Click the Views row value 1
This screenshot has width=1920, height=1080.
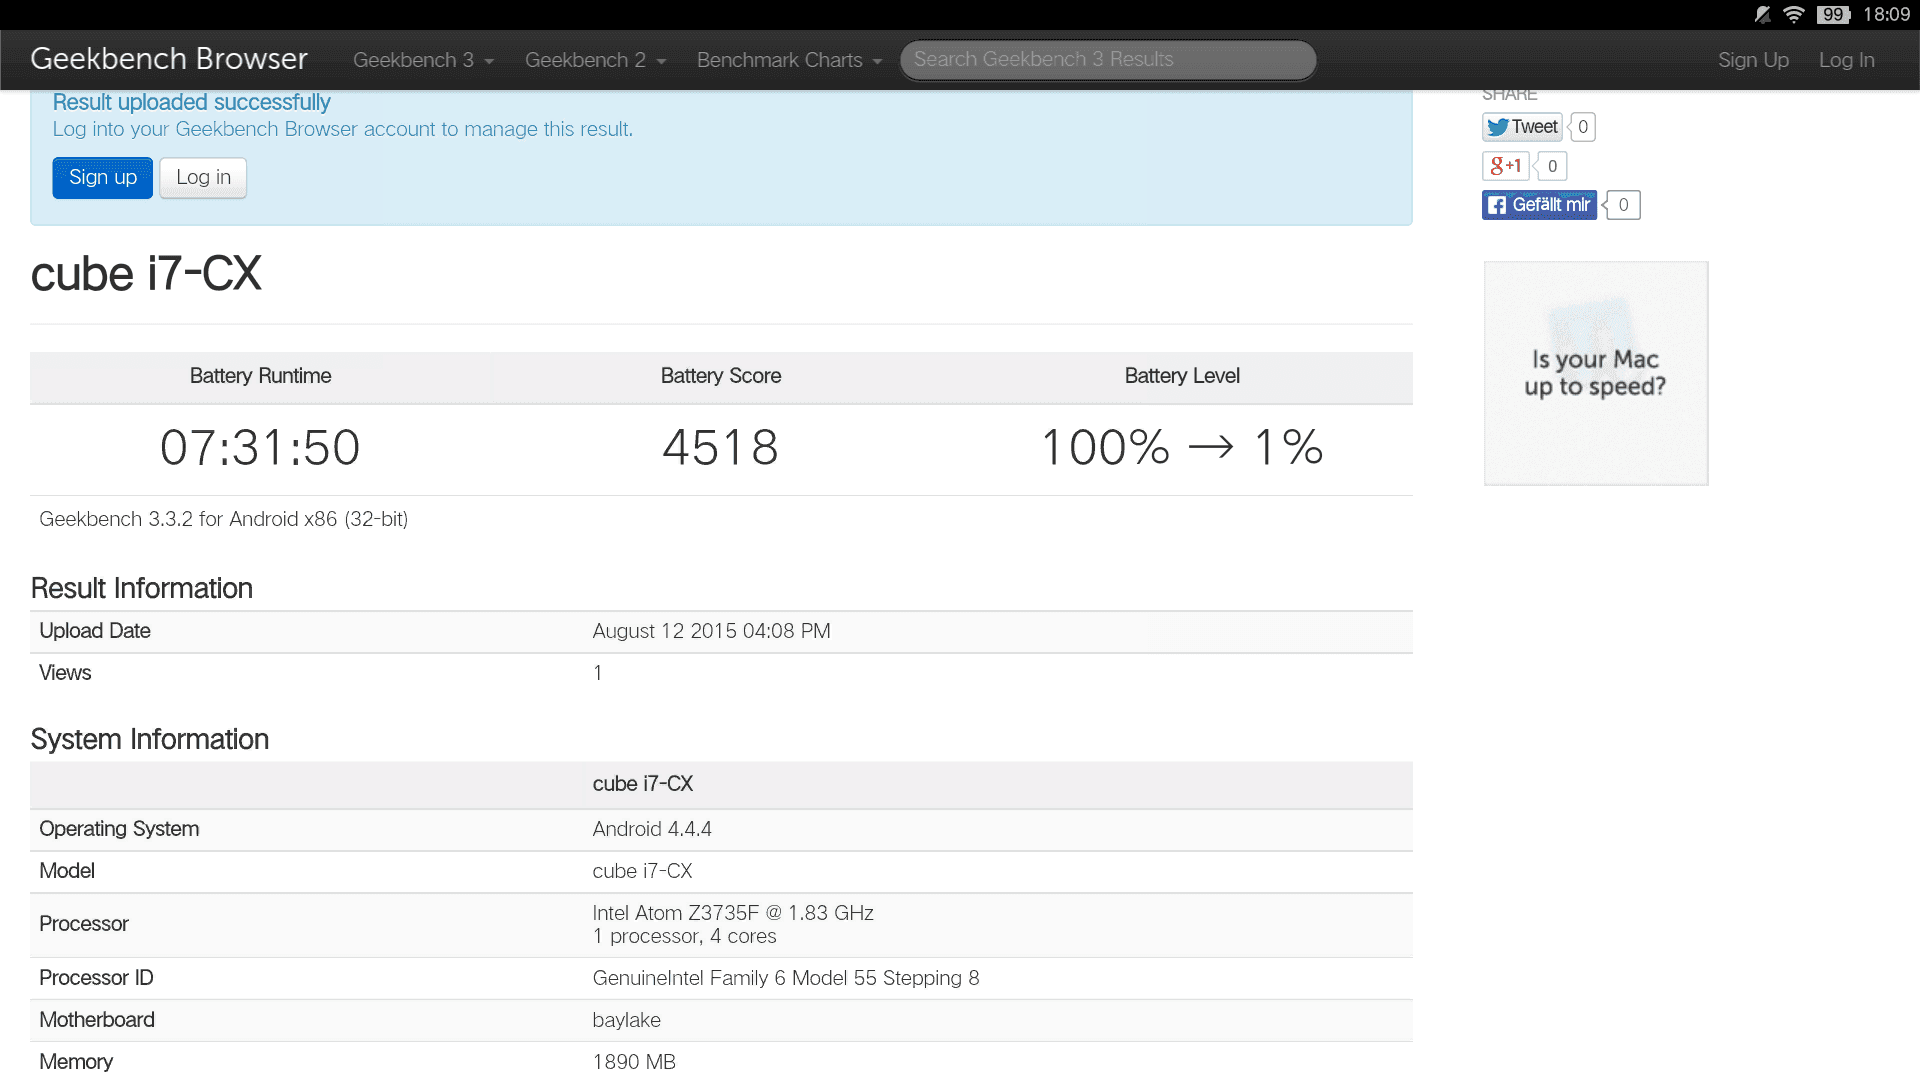[597, 673]
